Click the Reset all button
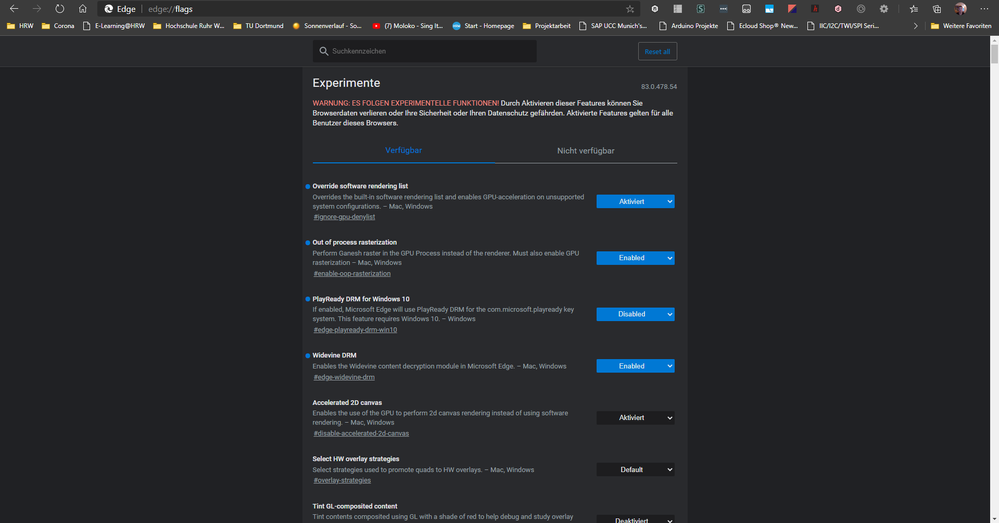 pyautogui.click(x=657, y=52)
